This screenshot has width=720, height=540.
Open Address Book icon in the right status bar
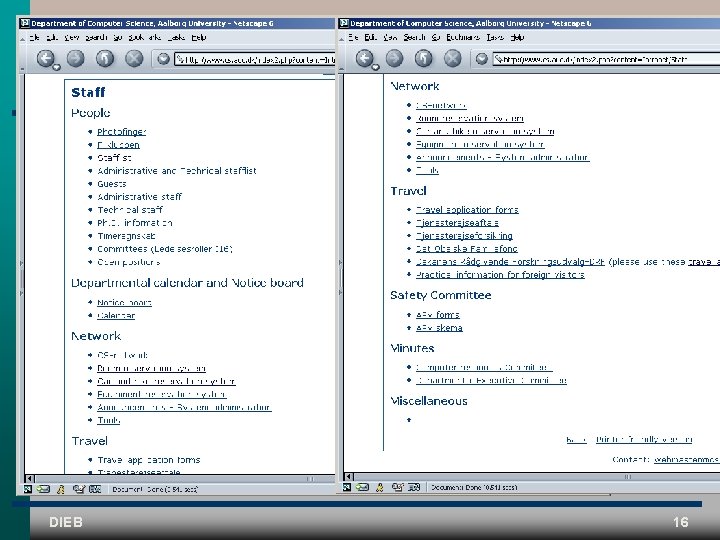point(414,487)
